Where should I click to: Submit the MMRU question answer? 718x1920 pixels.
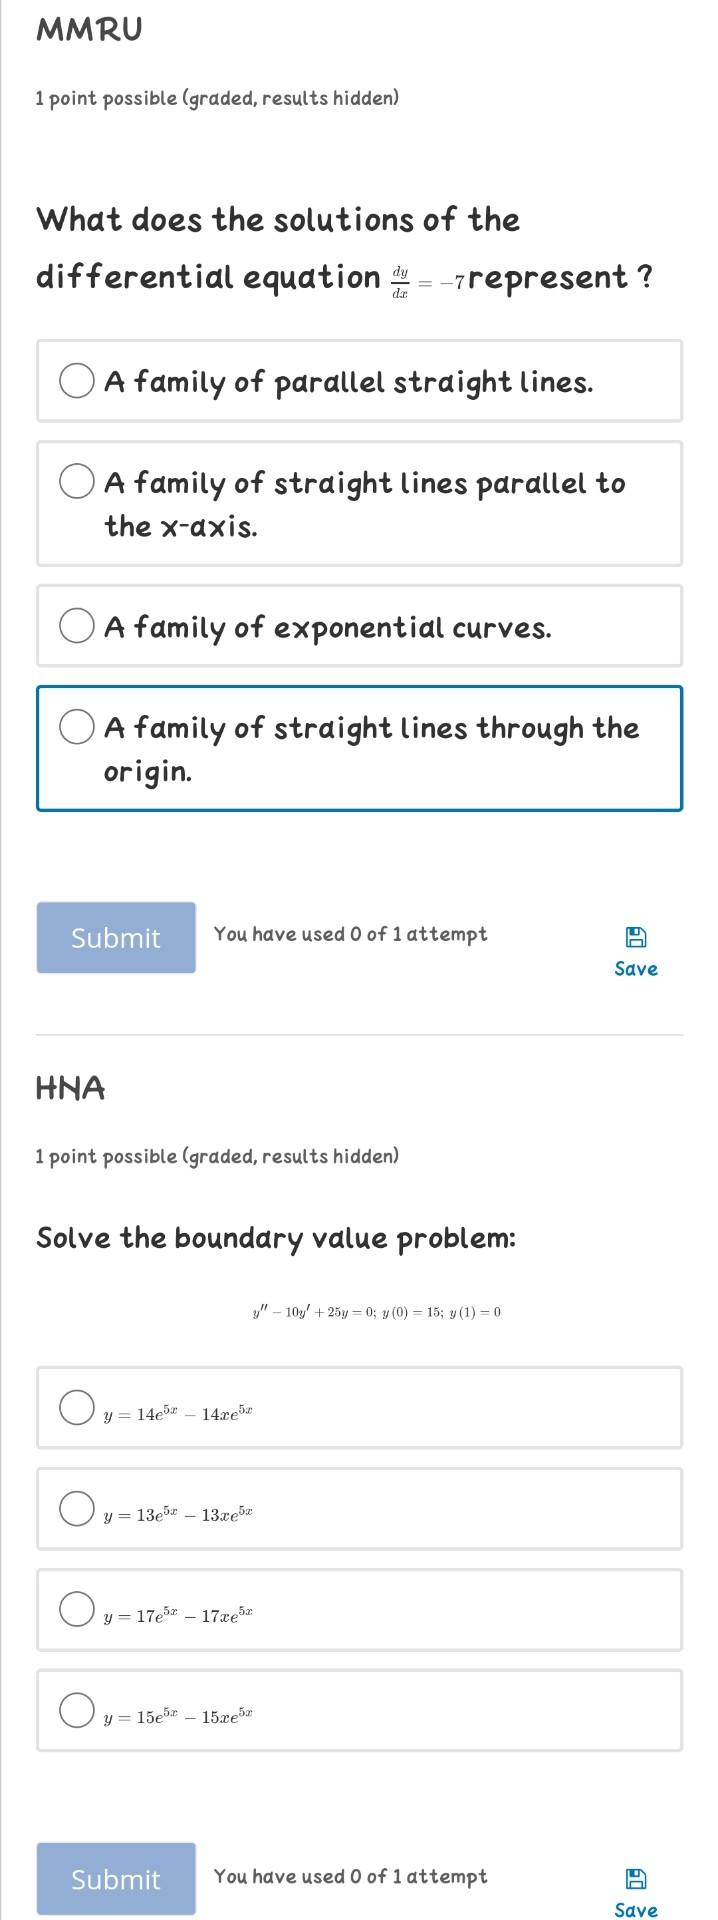pos(115,937)
